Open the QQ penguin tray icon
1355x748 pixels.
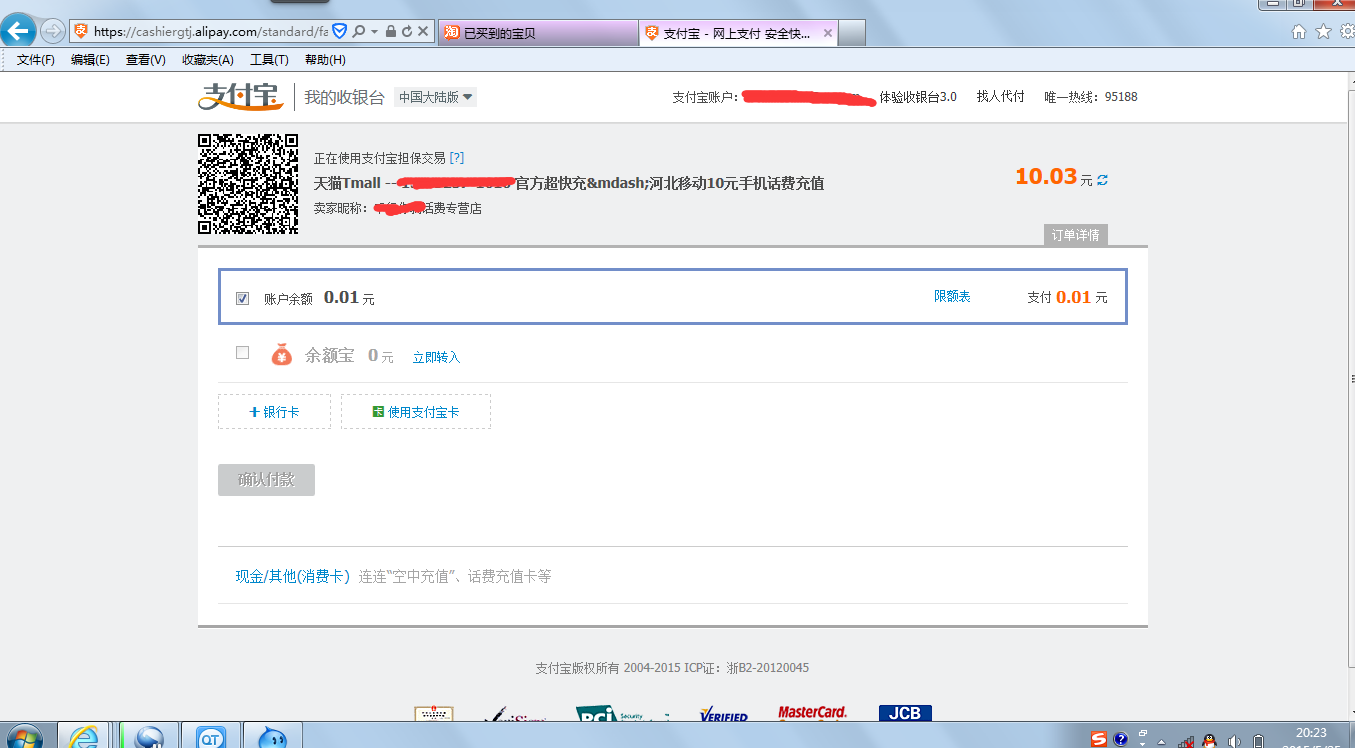pos(1210,741)
